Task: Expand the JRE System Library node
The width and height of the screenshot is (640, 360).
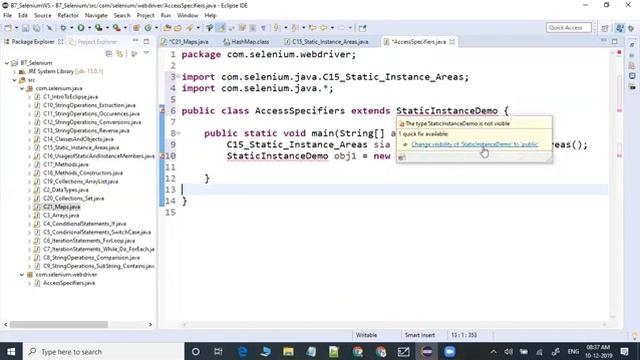Action: (15, 71)
